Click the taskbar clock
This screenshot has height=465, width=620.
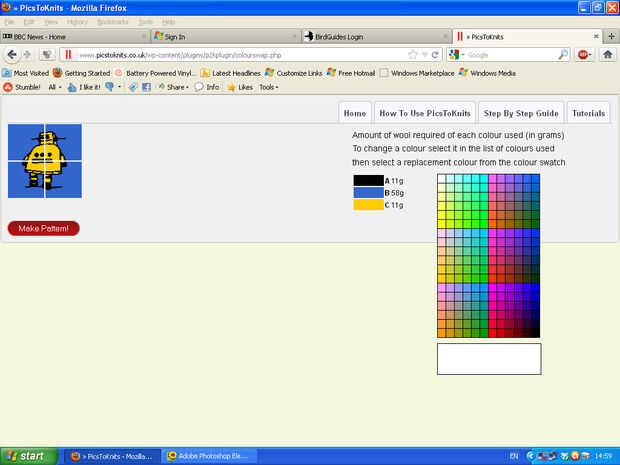click(602, 456)
